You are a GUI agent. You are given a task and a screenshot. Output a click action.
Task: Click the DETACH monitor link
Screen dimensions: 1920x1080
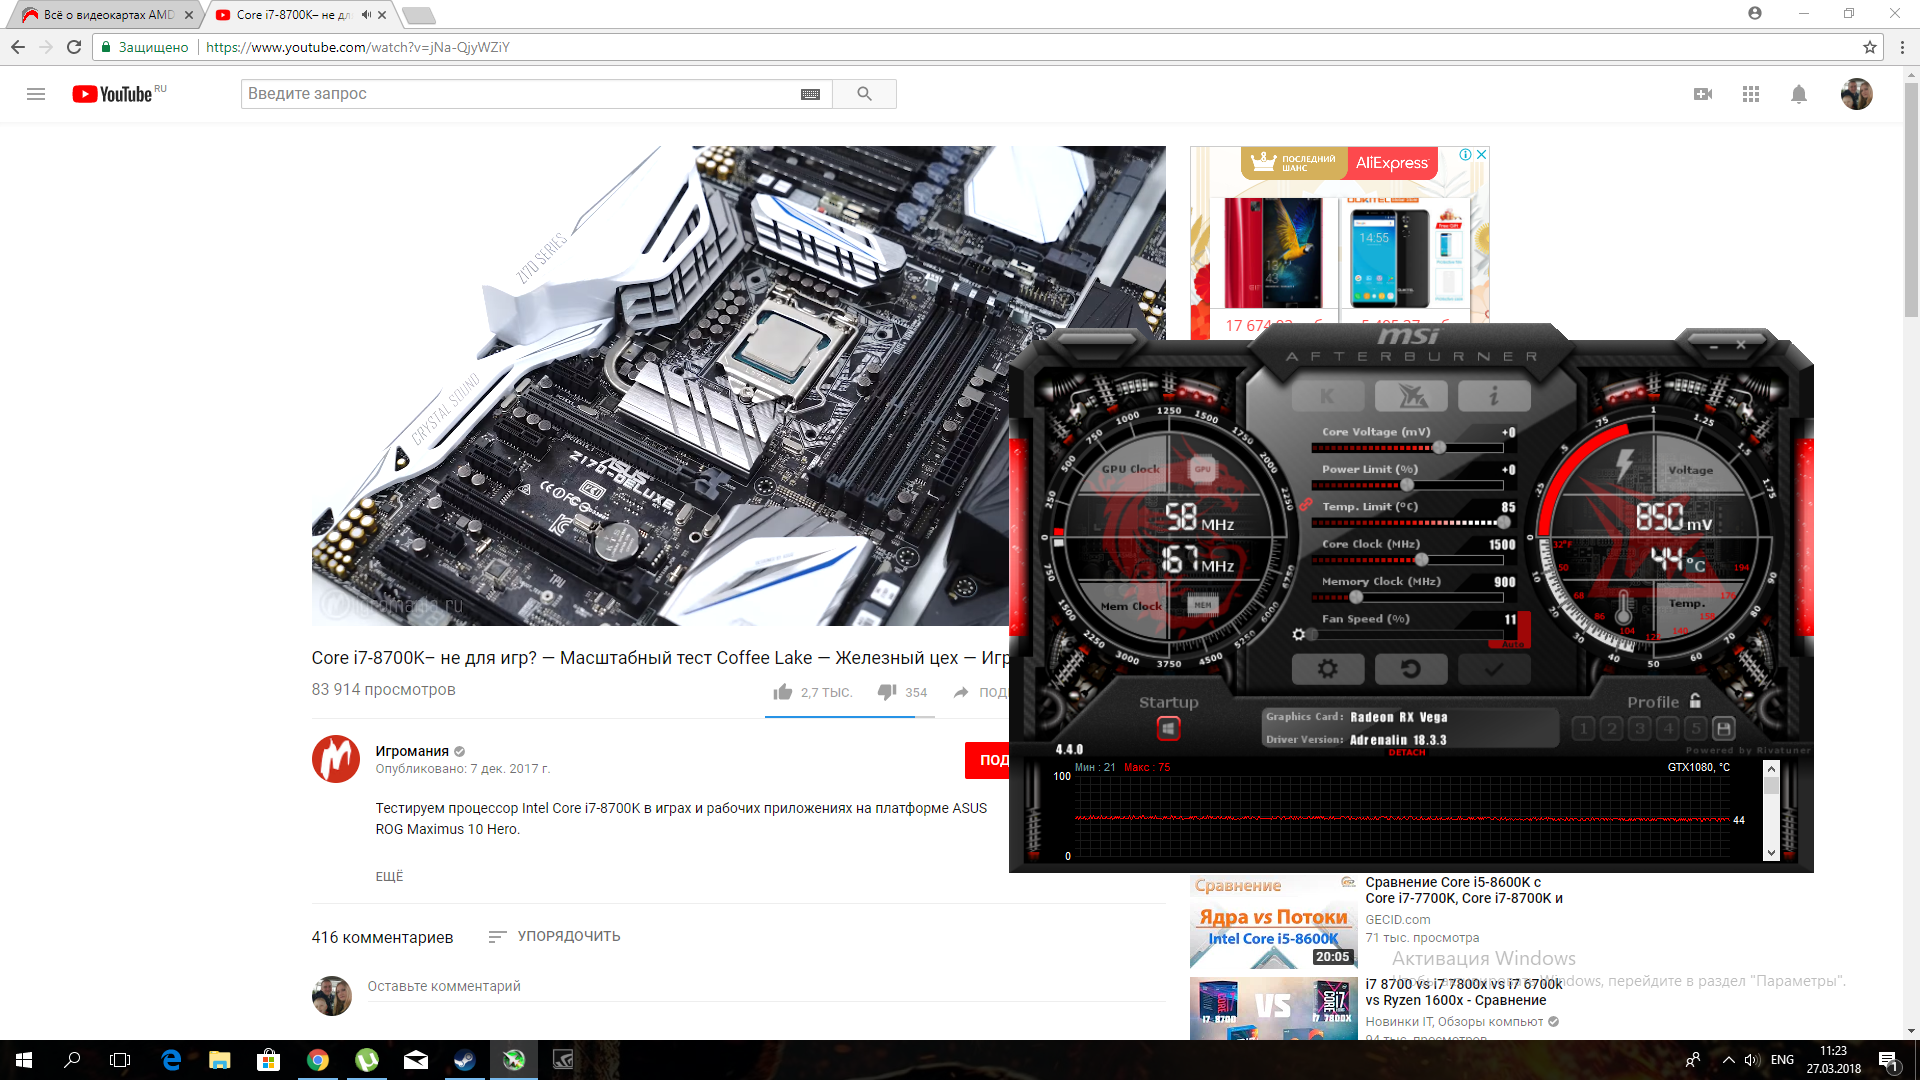(x=1407, y=752)
